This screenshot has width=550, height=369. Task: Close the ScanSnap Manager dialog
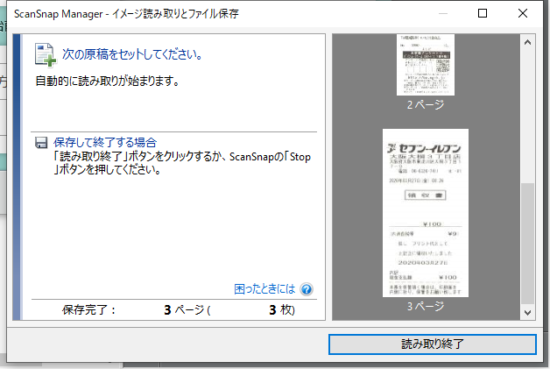pos(523,14)
